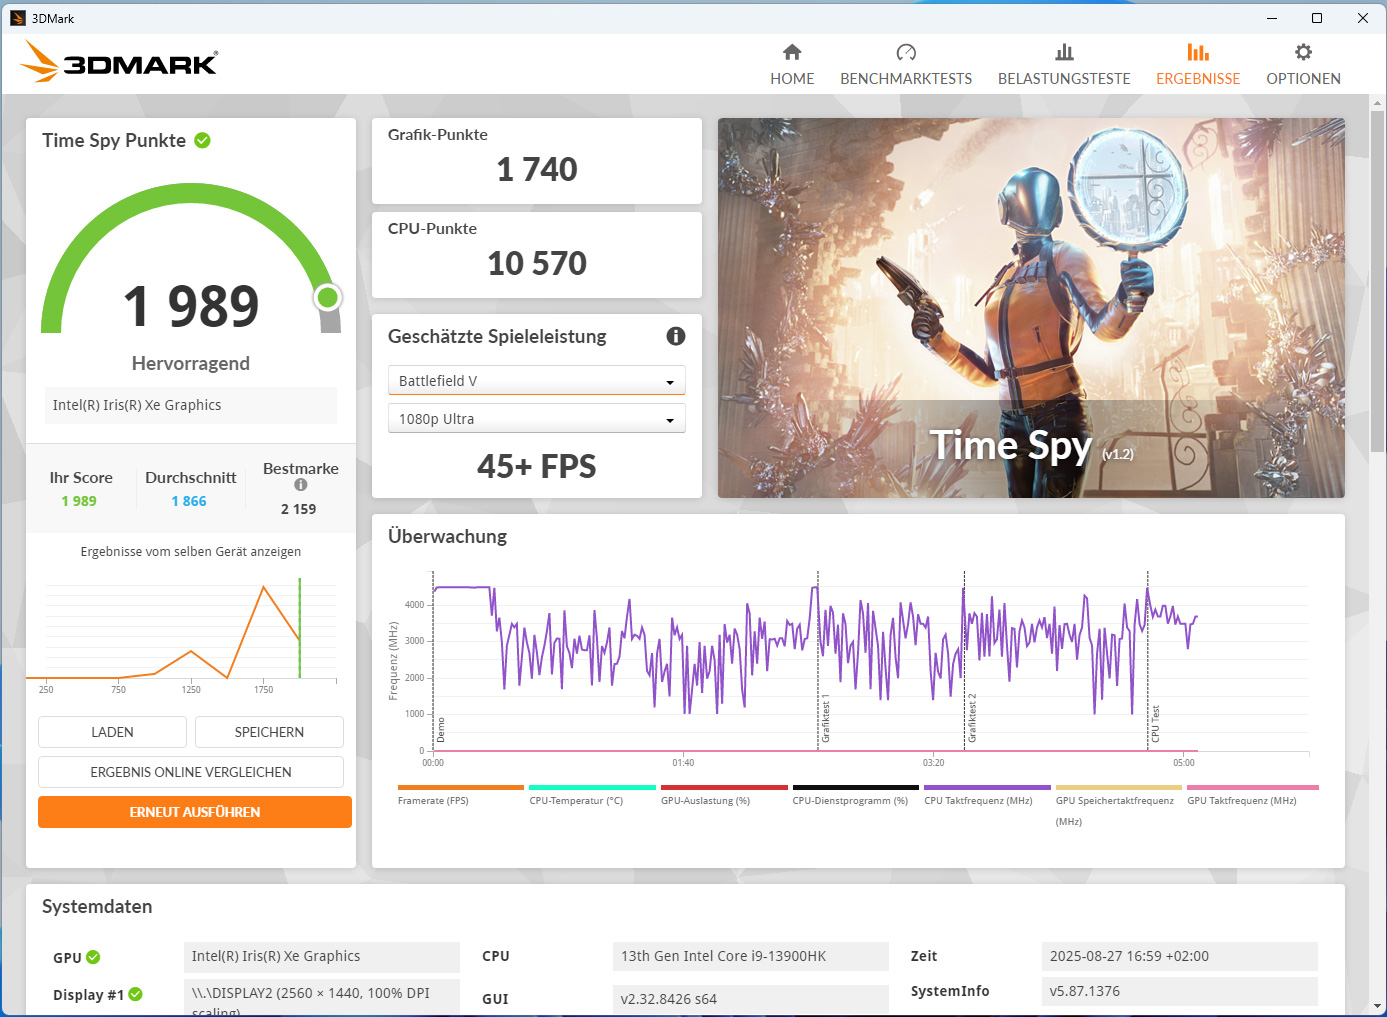This screenshot has width=1387, height=1017.
Task: Switch to the Ergebnisse tab
Action: 1198,64
